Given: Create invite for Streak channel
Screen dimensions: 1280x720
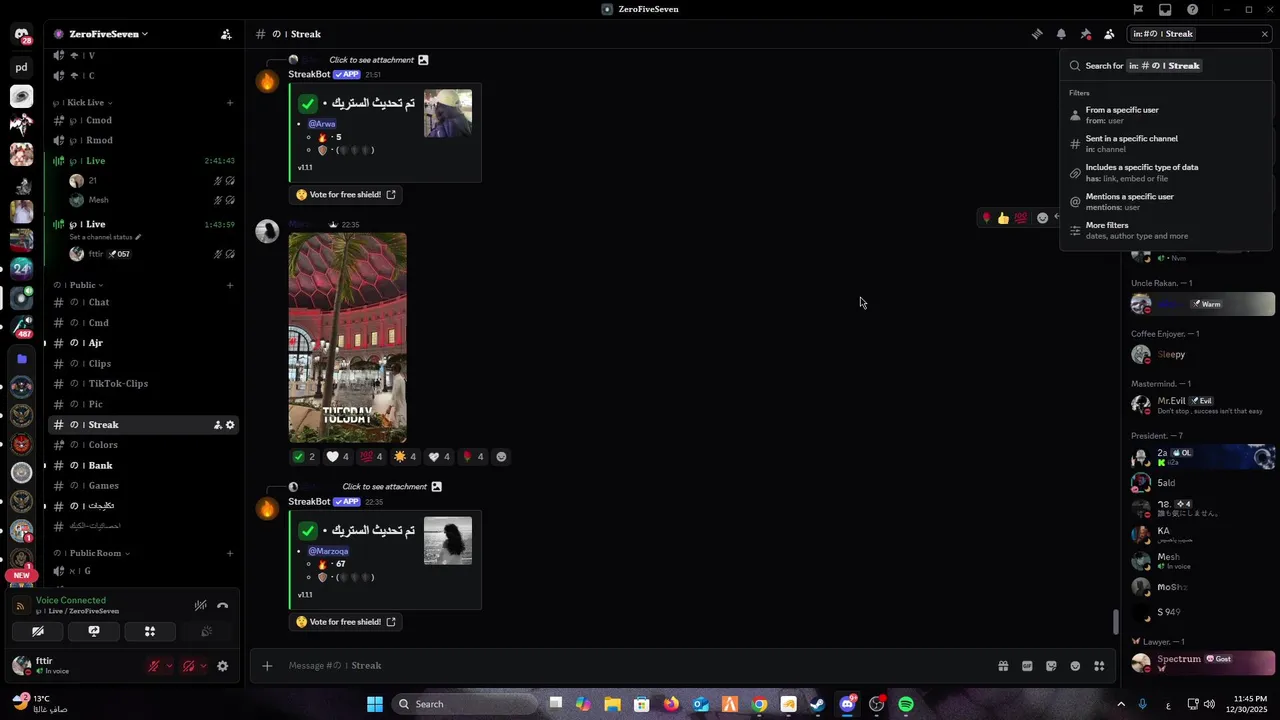Looking at the screenshot, I should tap(217, 425).
